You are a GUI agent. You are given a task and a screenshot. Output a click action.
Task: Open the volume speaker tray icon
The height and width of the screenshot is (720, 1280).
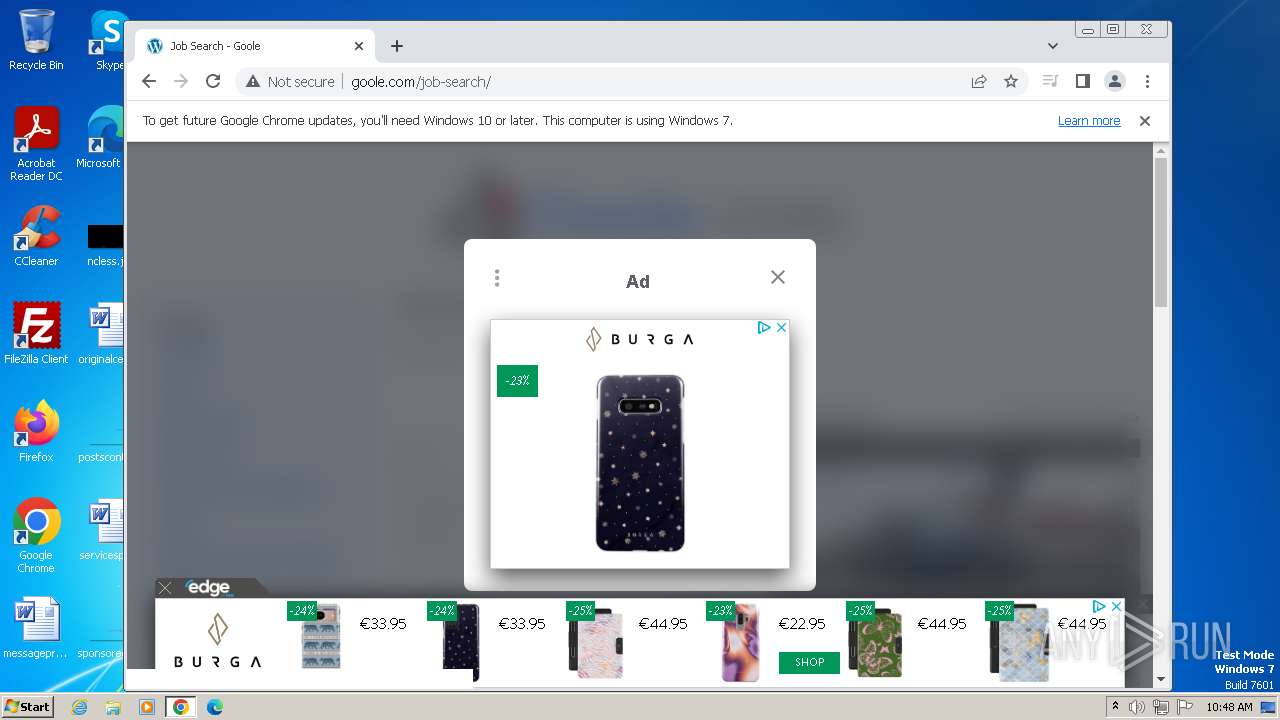tap(1137, 707)
